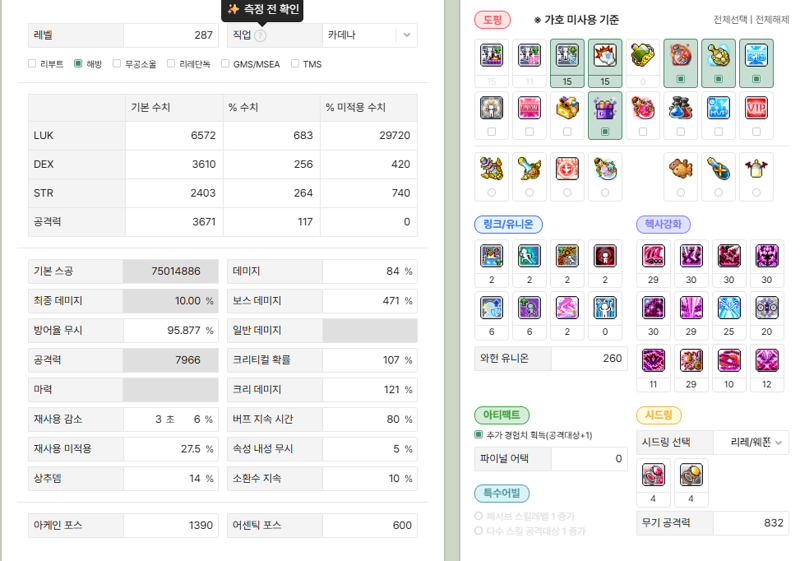Image resolution: width=800 pixels, height=561 pixels.
Task: Click the red flaming potion doping icon
Action: pos(681,55)
